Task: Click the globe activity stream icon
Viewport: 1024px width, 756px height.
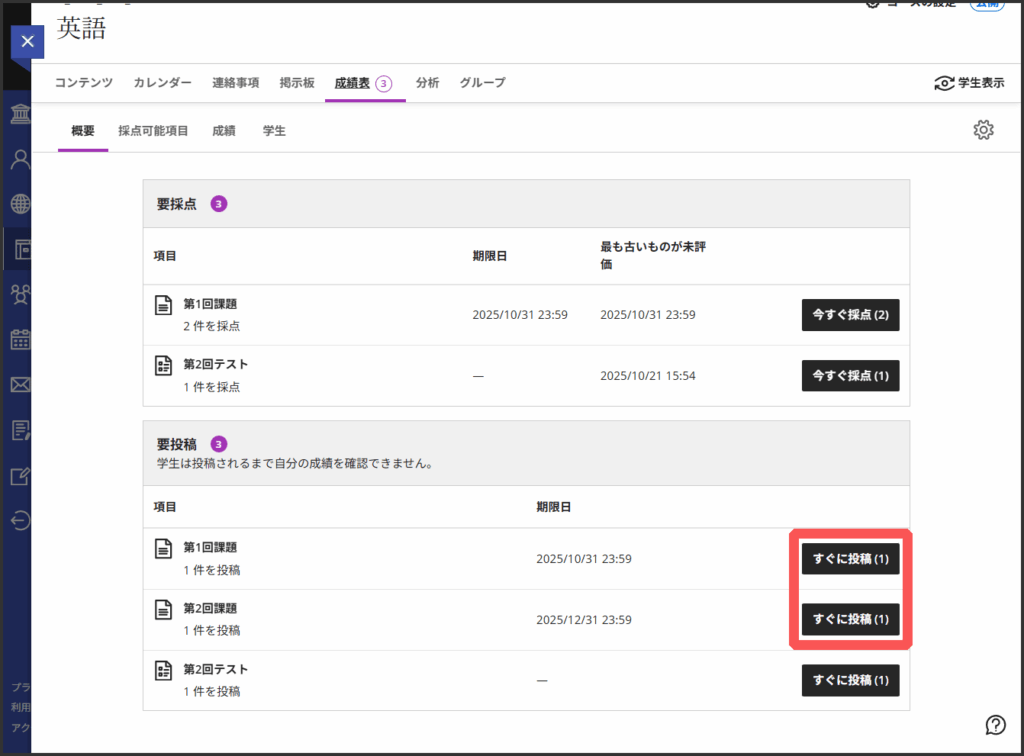Action: [x=21, y=204]
